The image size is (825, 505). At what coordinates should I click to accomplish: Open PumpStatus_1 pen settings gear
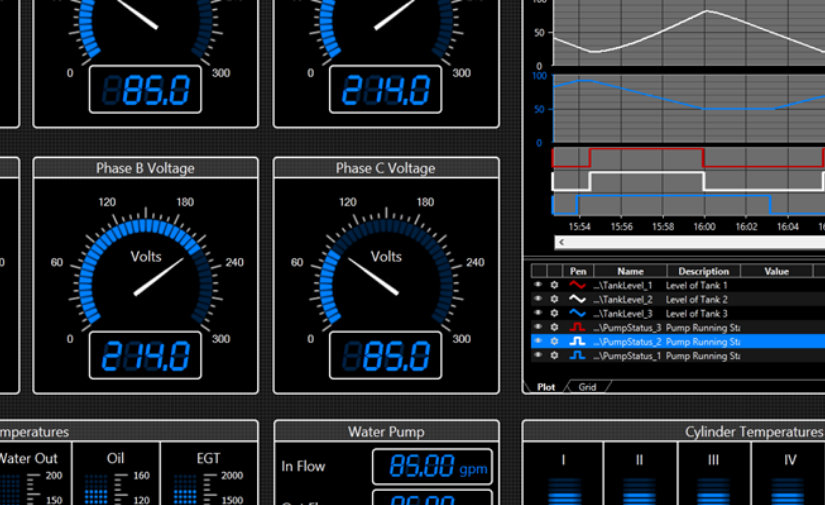[x=553, y=355]
